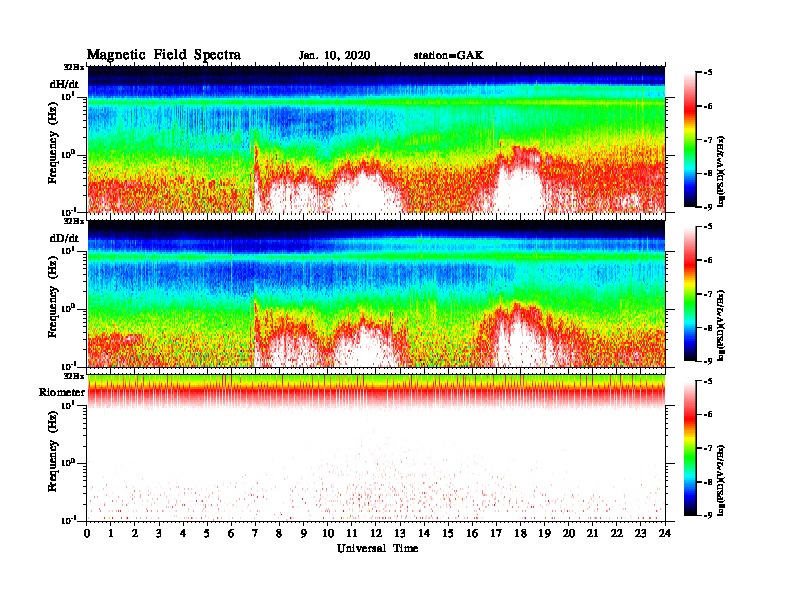Select the date text "Jan. 10, 2020"

coord(334,56)
